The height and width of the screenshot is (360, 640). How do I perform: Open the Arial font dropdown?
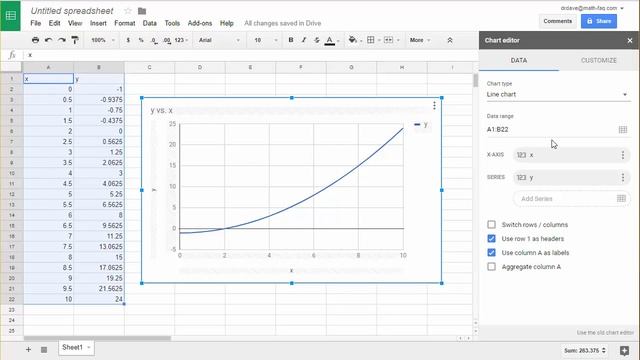pos(219,40)
